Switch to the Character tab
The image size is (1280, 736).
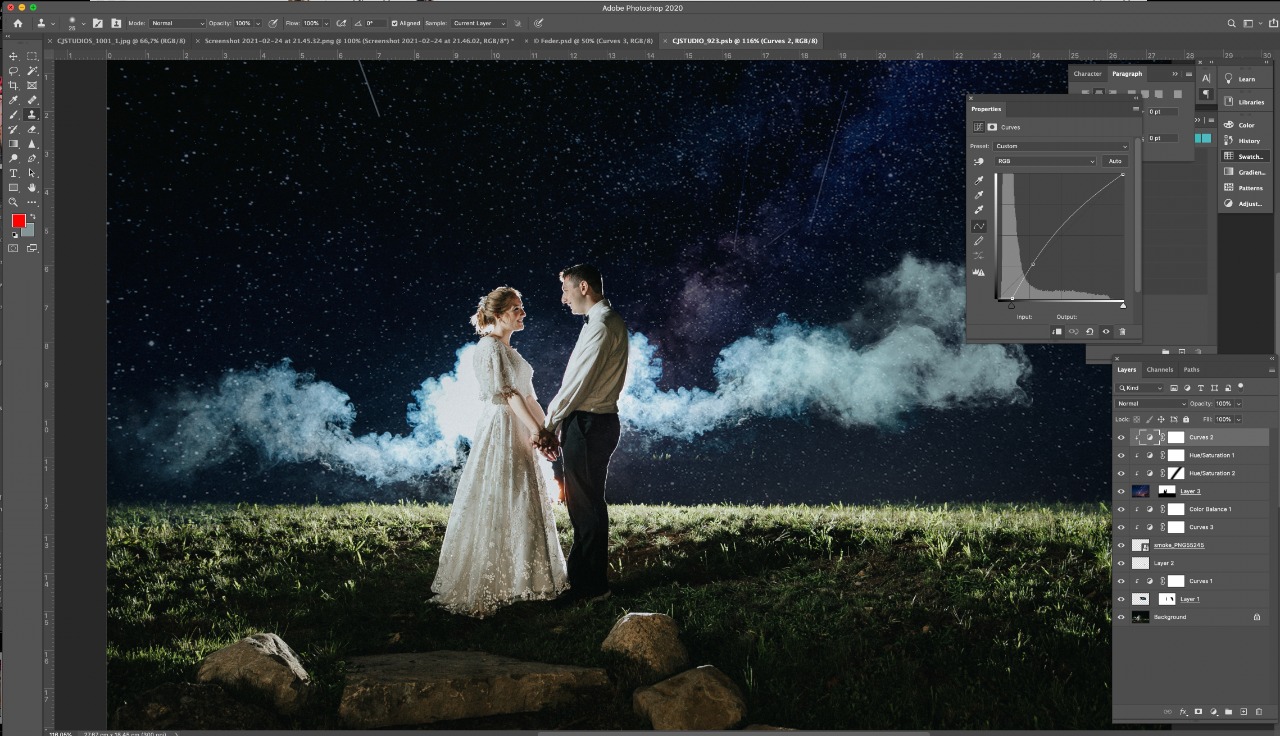coord(1087,74)
